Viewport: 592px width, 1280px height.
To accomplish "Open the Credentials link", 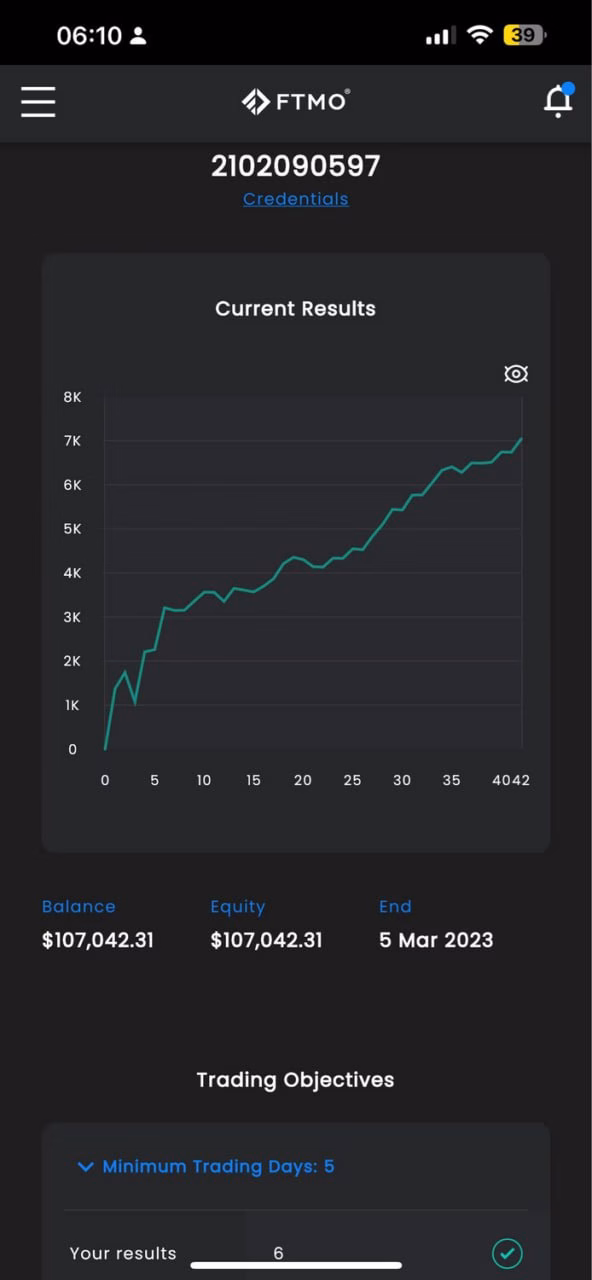I will 296,199.
